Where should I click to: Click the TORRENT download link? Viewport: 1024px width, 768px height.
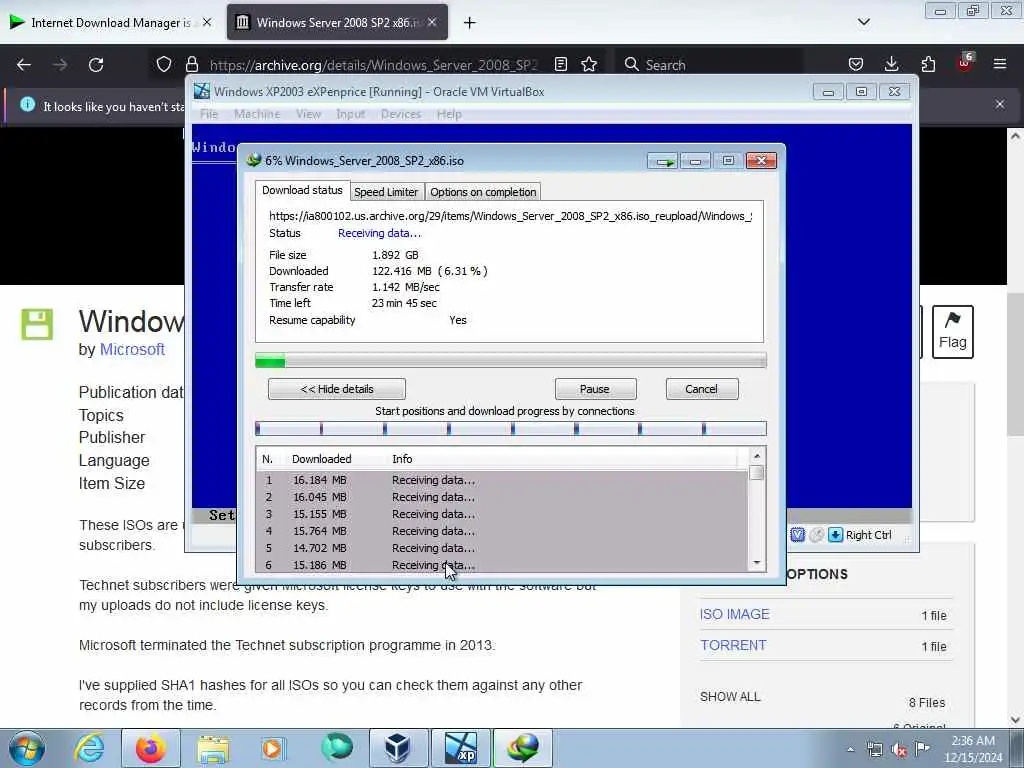[x=733, y=645]
